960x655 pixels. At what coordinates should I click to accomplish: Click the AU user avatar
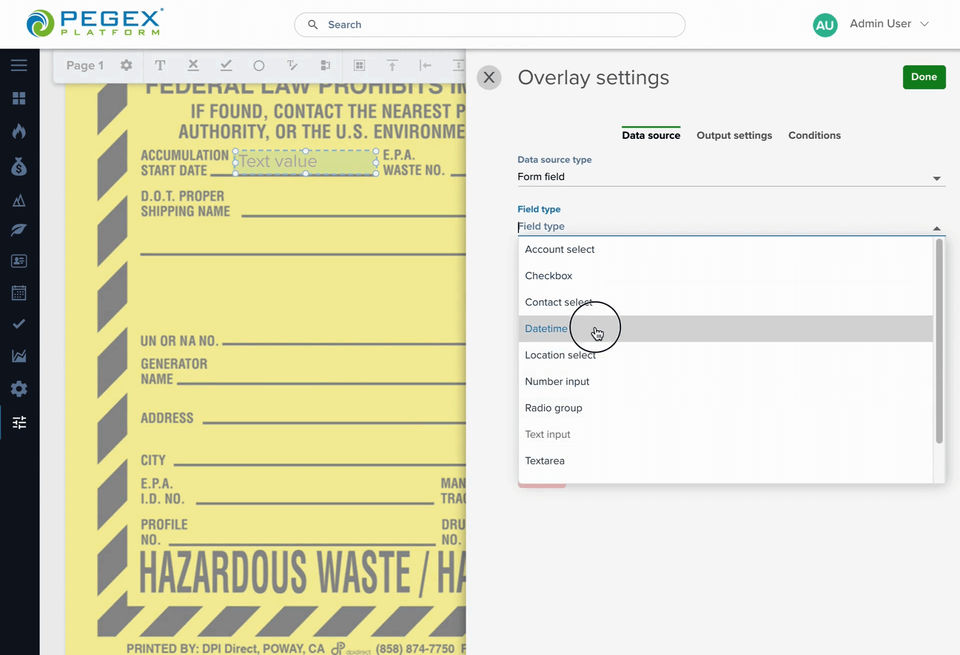point(825,24)
